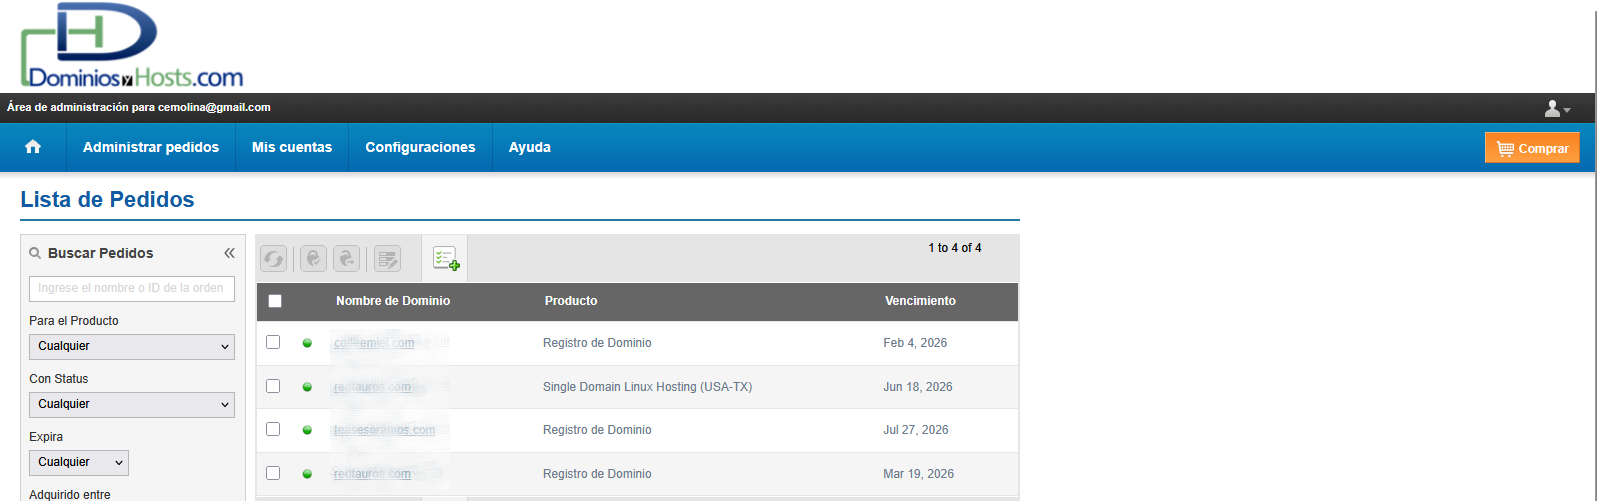Screen dimensions: 1597x501
Task: Open the Administrar pedidos menu
Action: coord(151,147)
